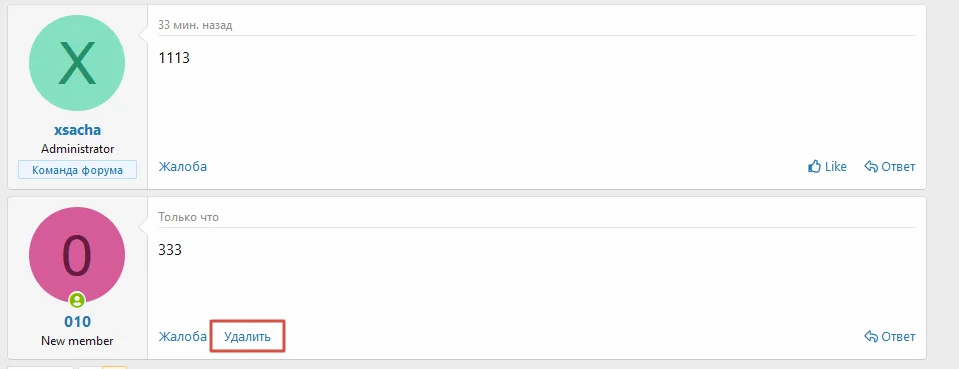959x369 pixels.
Task: Click the Команда форума badge
Action: click(x=78, y=170)
